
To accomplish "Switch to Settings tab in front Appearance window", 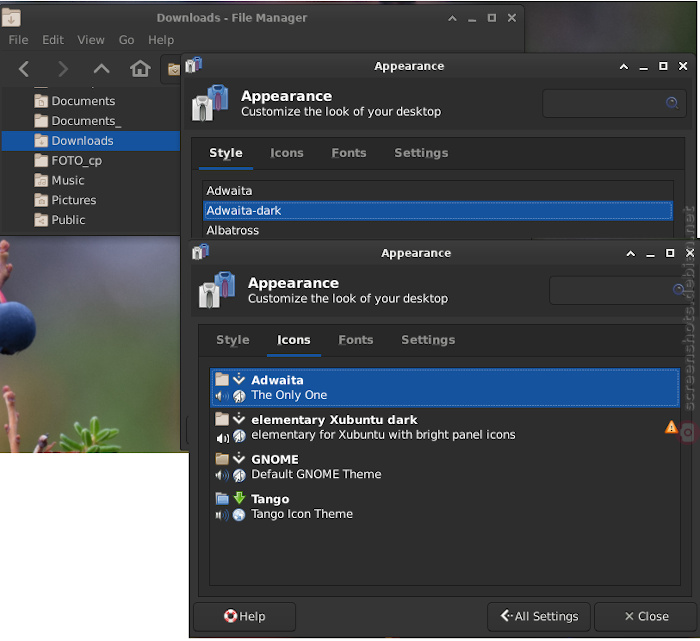I will point(428,340).
